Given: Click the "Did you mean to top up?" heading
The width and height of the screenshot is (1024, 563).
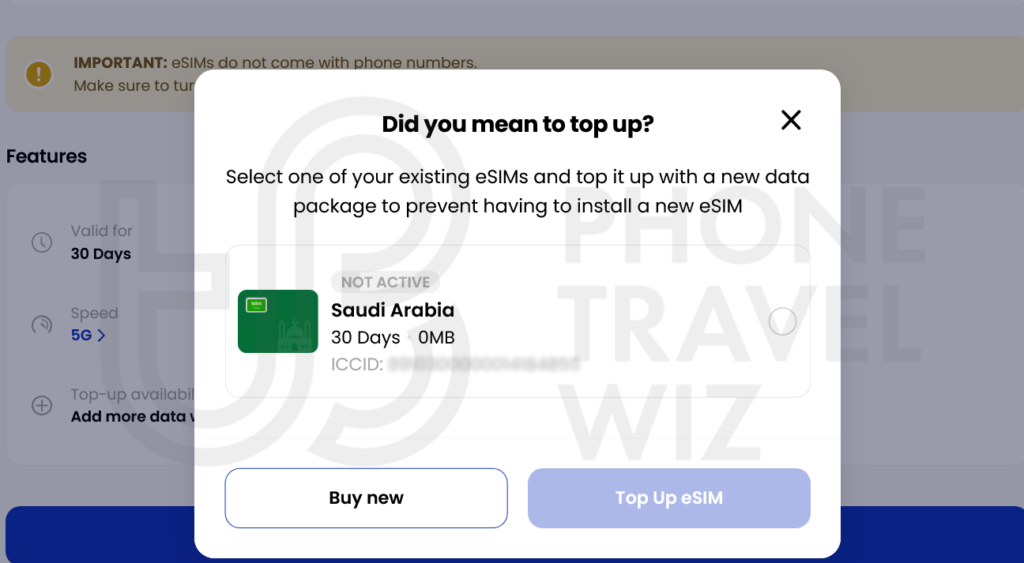Looking at the screenshot, I should pyautogui.click(x=517, y=125).
